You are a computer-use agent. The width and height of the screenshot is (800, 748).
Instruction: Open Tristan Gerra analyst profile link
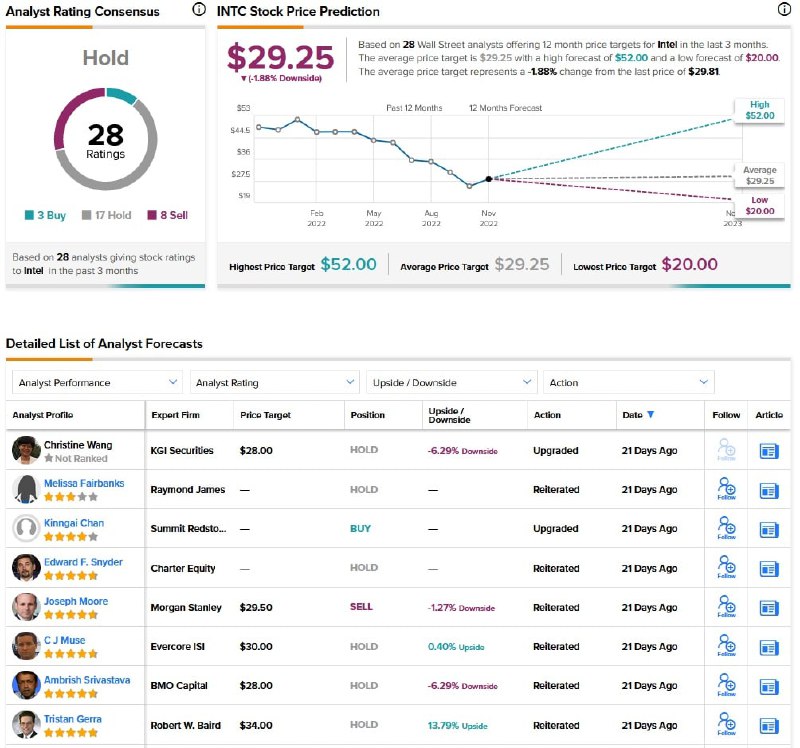click(x=73, y=718)
